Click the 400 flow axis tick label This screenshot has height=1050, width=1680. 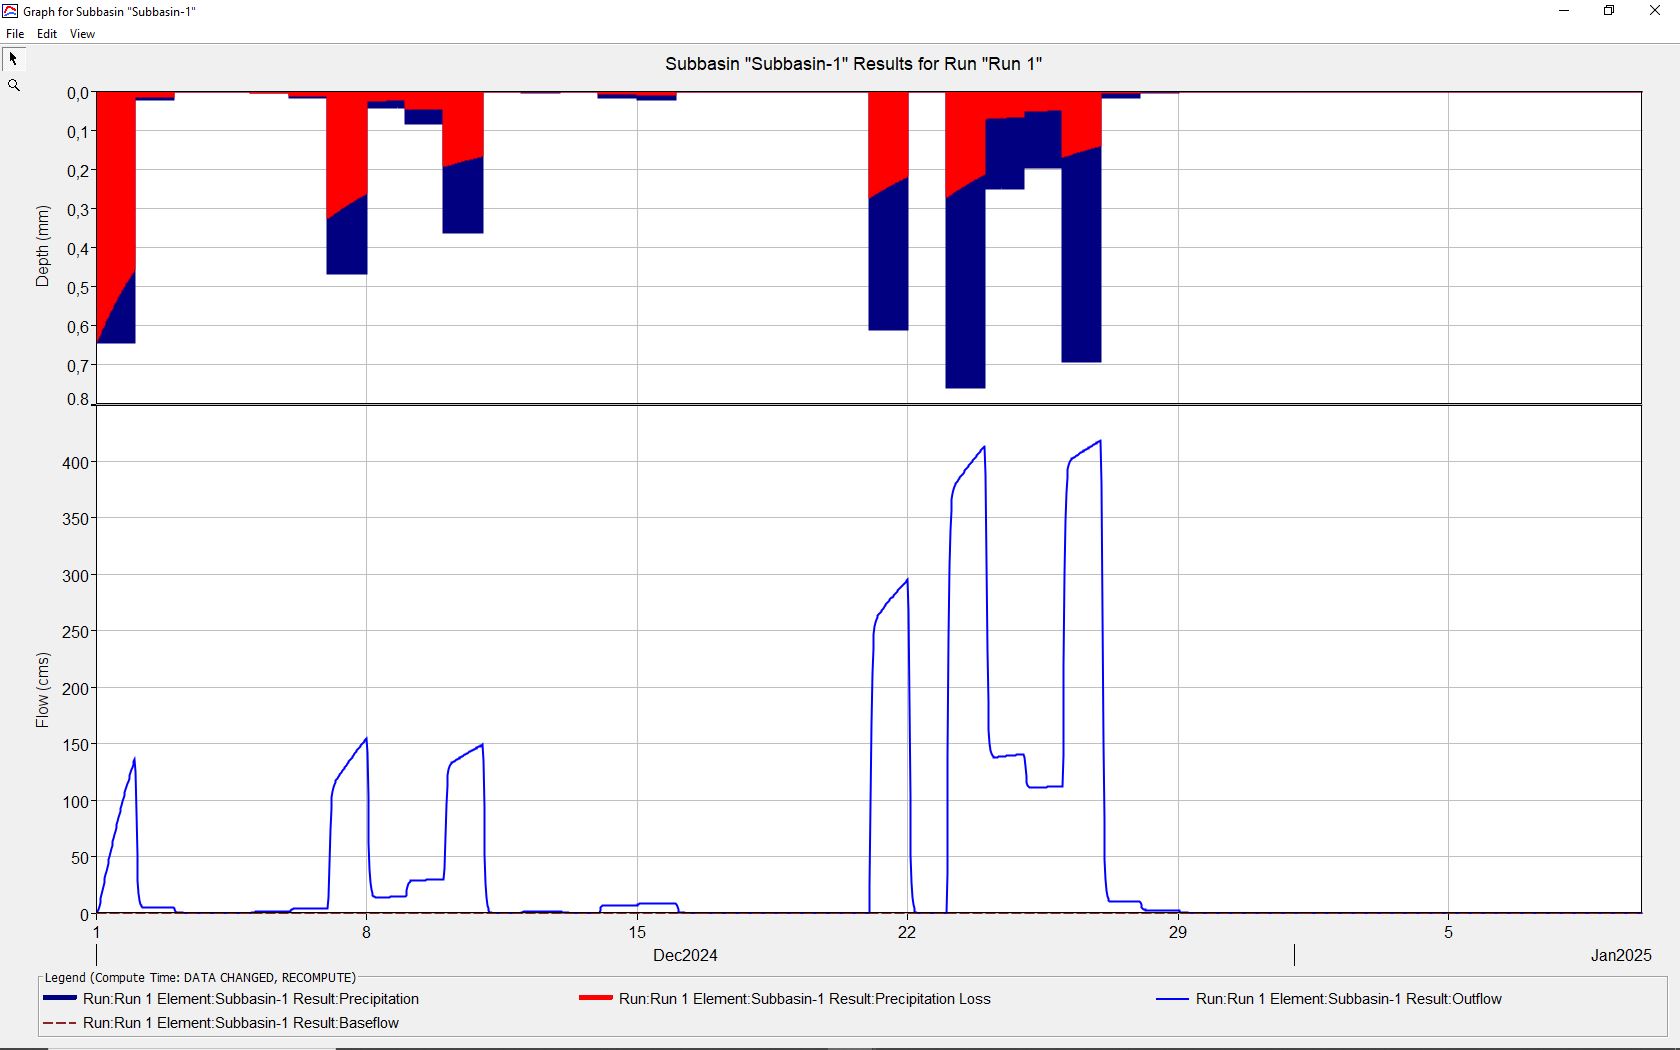76,463
